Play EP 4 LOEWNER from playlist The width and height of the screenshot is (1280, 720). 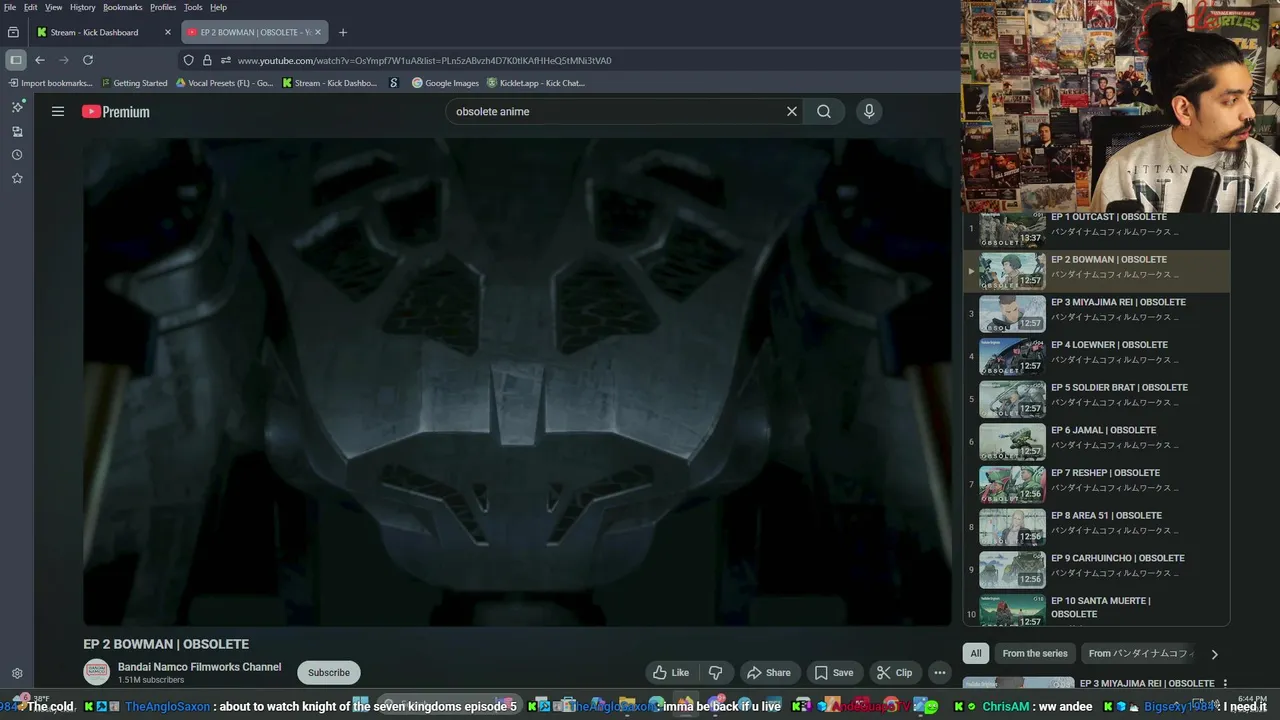tap(1096, 356)
